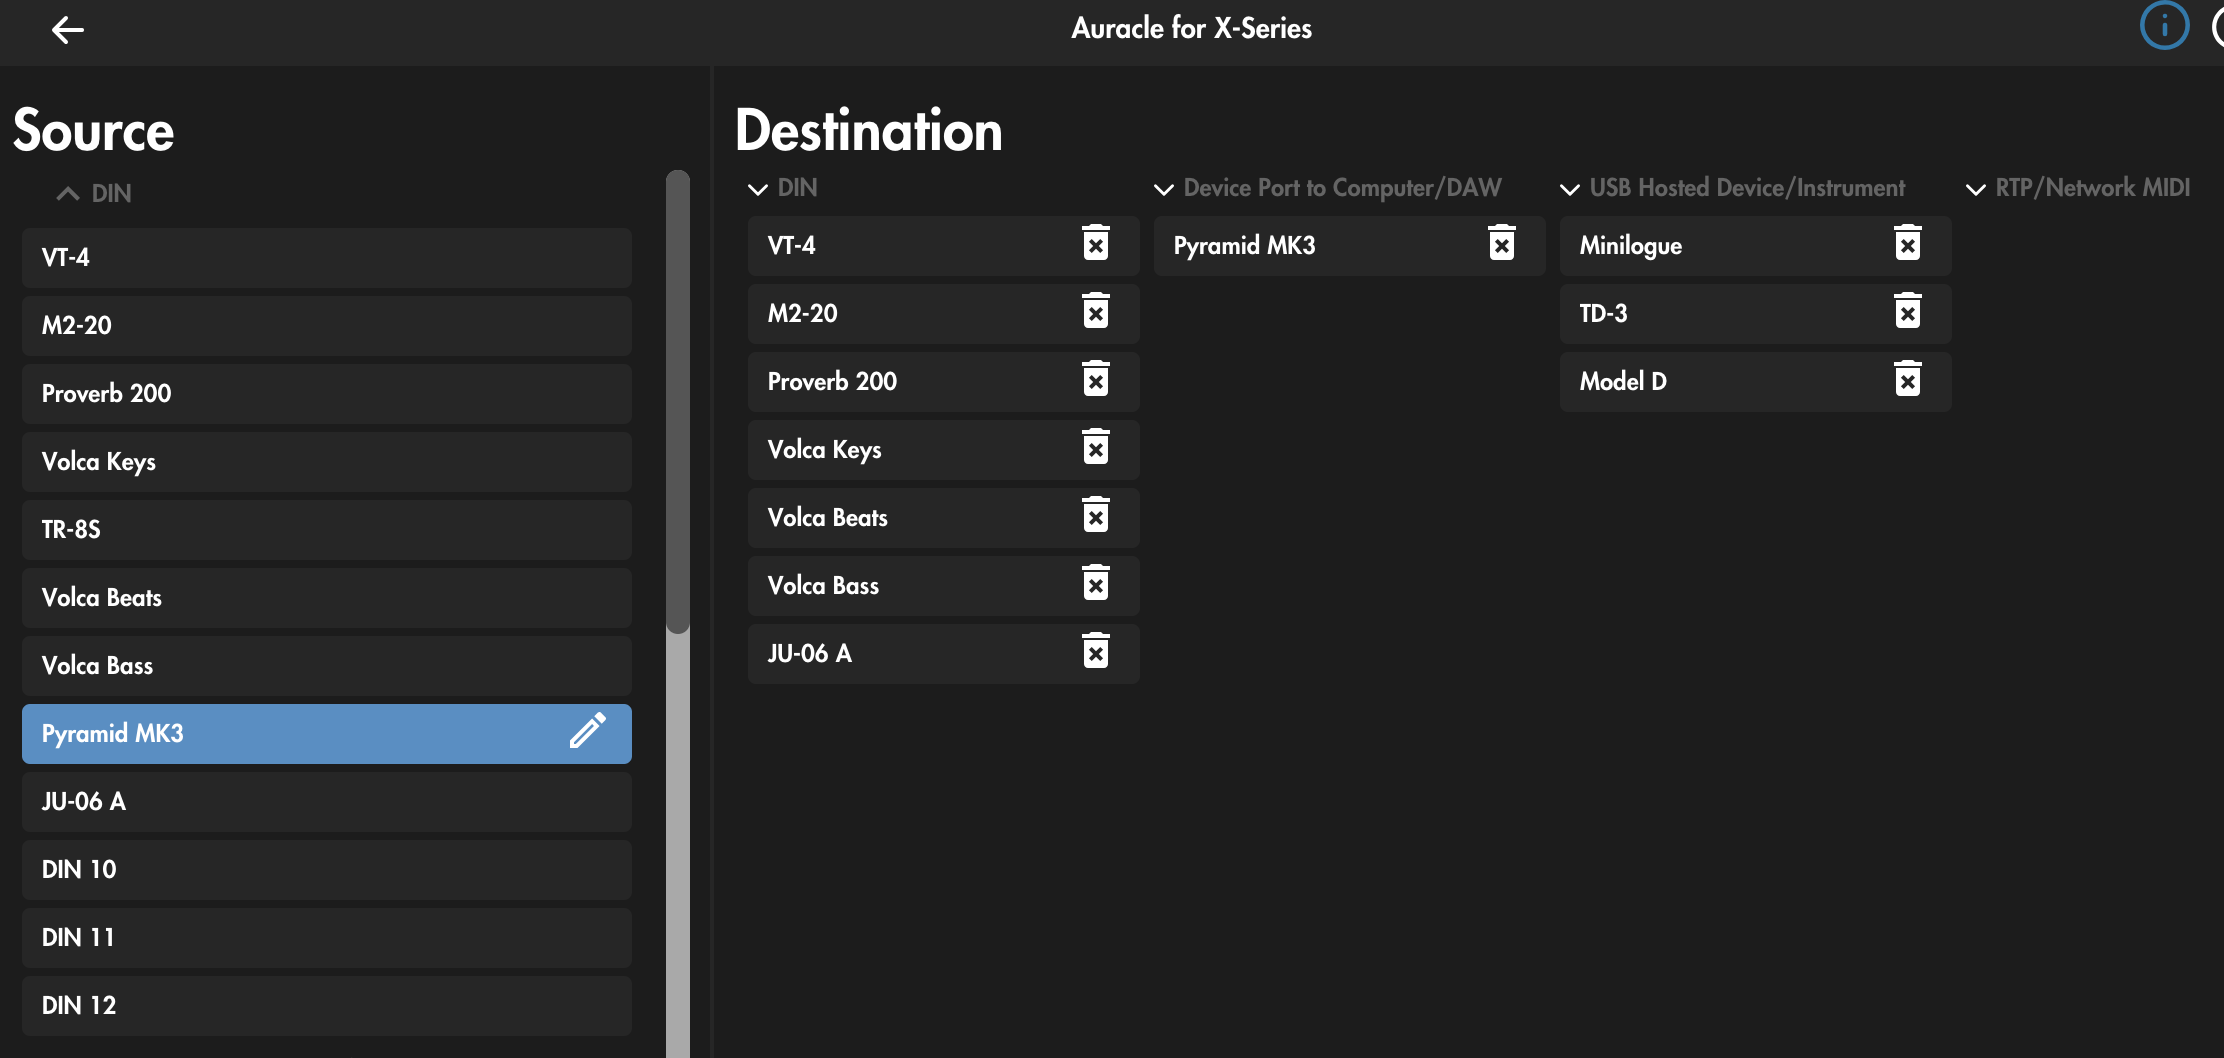Delete Volca Bass destination route

point(1096,583)
